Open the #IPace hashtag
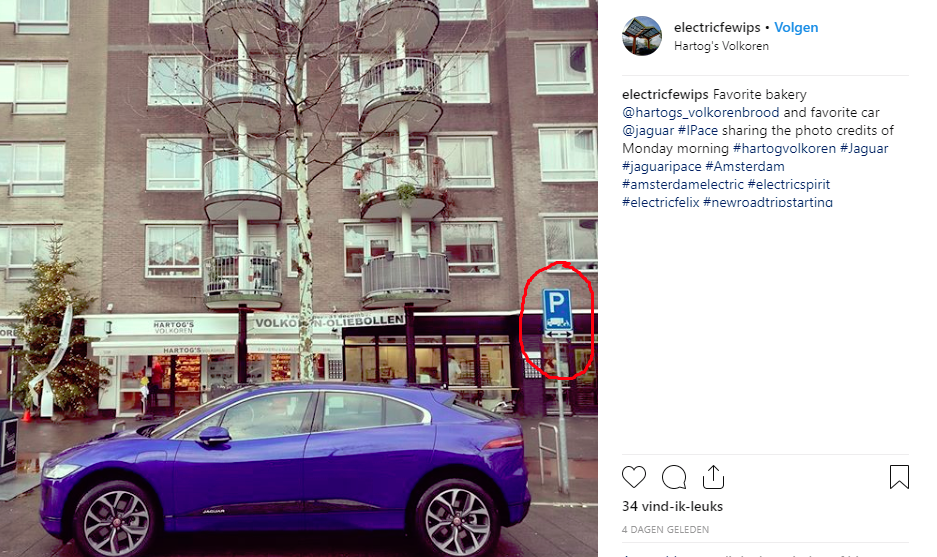This screenshot has height=557, width=937. tap(698, 130)
